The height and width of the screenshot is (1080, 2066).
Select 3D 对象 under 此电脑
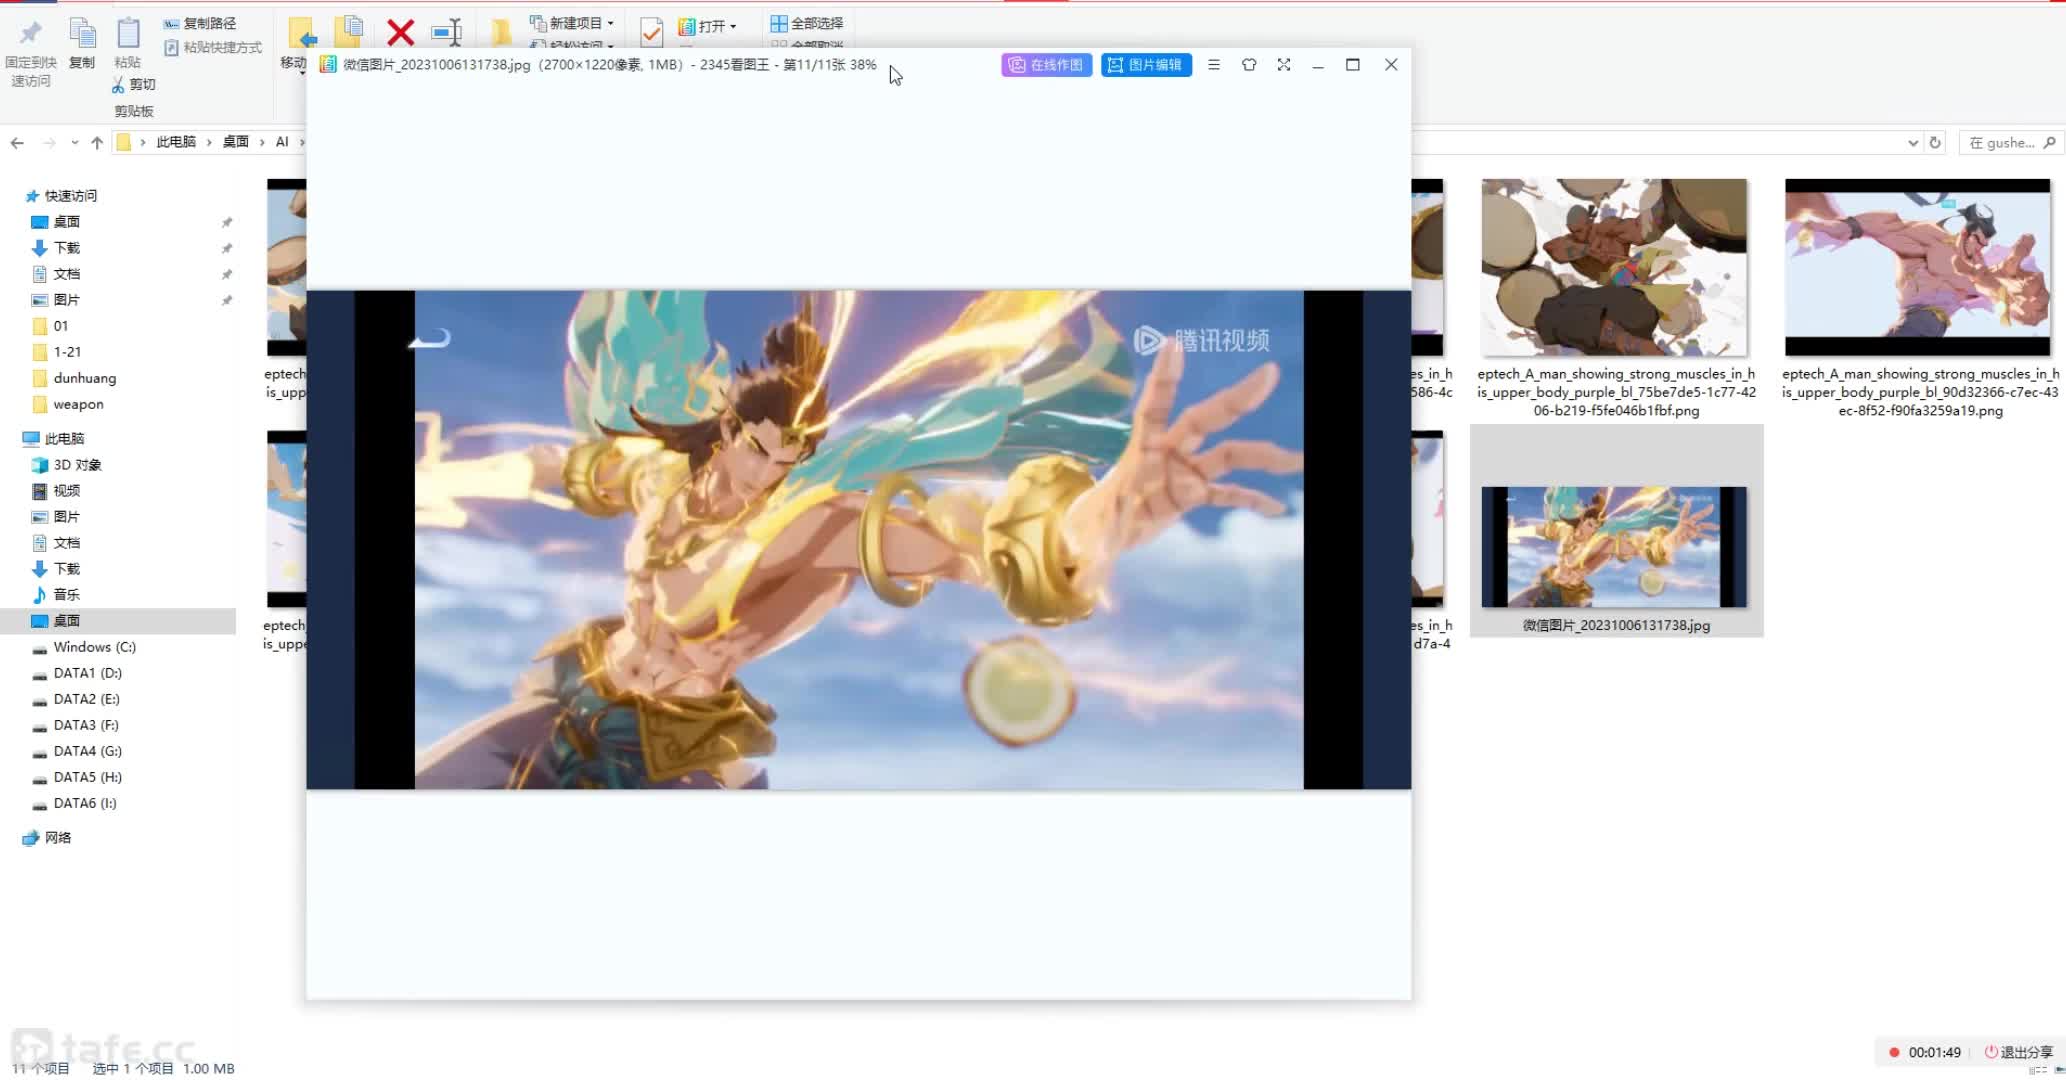pos(77,465)
